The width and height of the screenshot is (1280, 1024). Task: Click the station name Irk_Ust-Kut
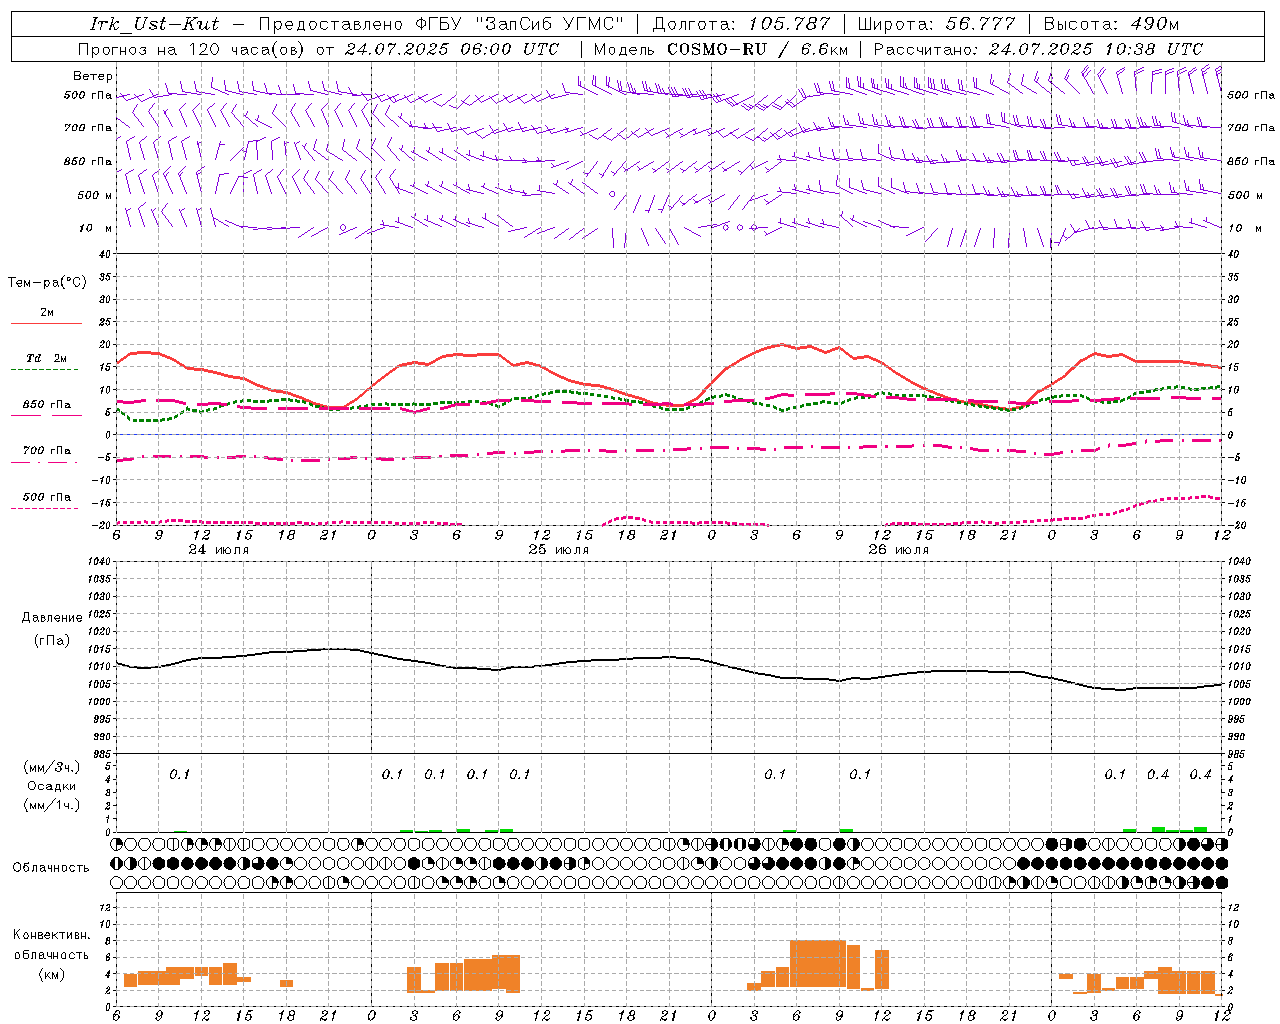click(x=155, y=24)
